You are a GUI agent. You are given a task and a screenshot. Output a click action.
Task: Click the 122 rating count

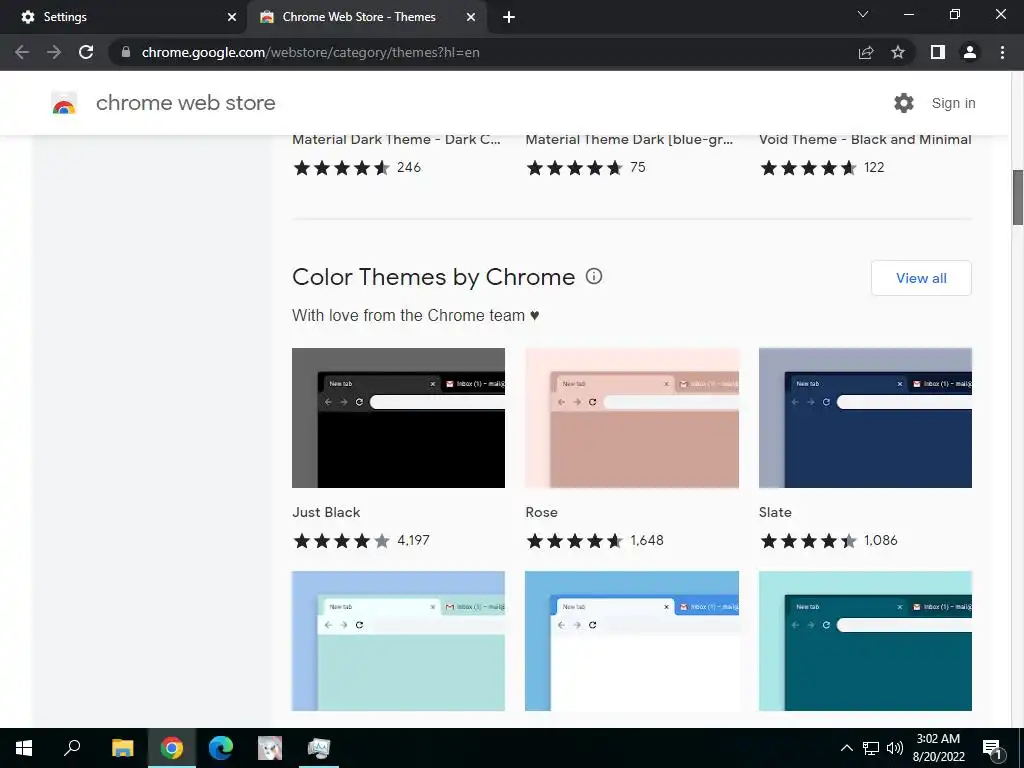(x=874, y=168)
